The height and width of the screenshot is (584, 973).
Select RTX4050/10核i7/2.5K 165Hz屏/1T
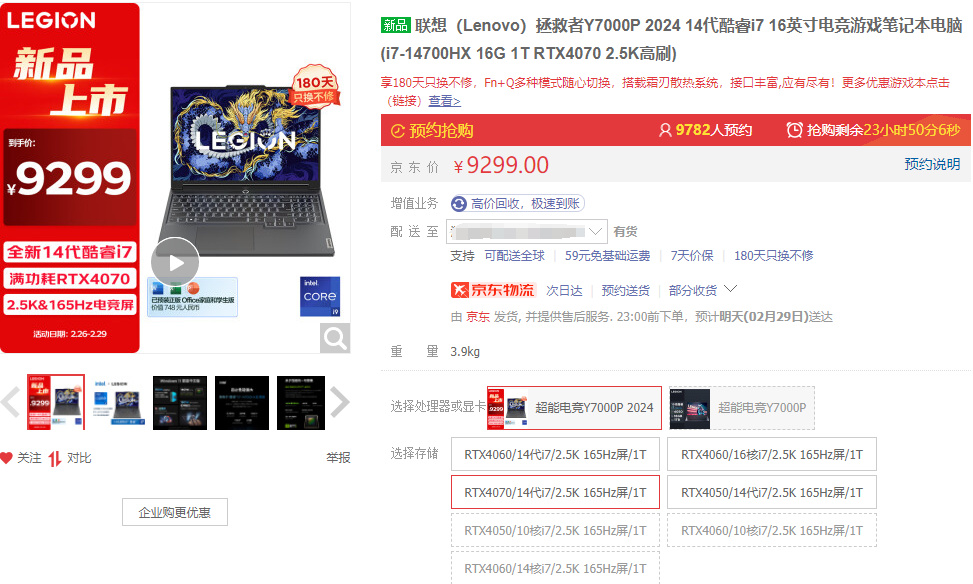pyautogui.click(x=555, y=531)
